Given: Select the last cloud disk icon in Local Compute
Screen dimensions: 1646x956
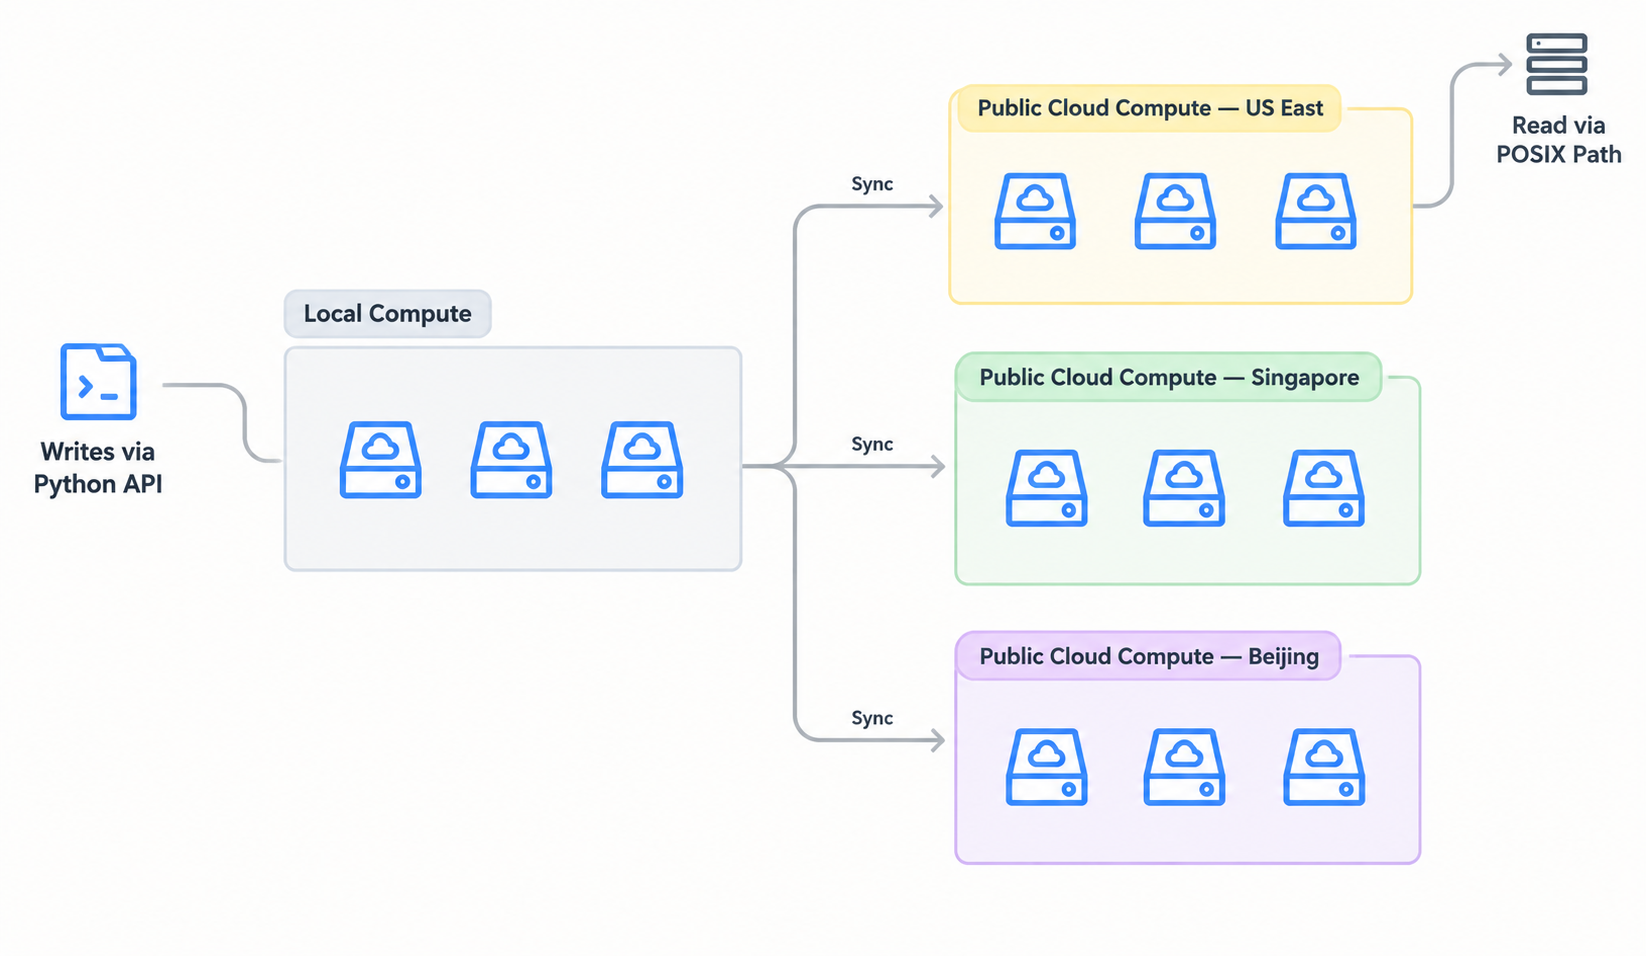Looking at the screenshot, I should (642, 459).
